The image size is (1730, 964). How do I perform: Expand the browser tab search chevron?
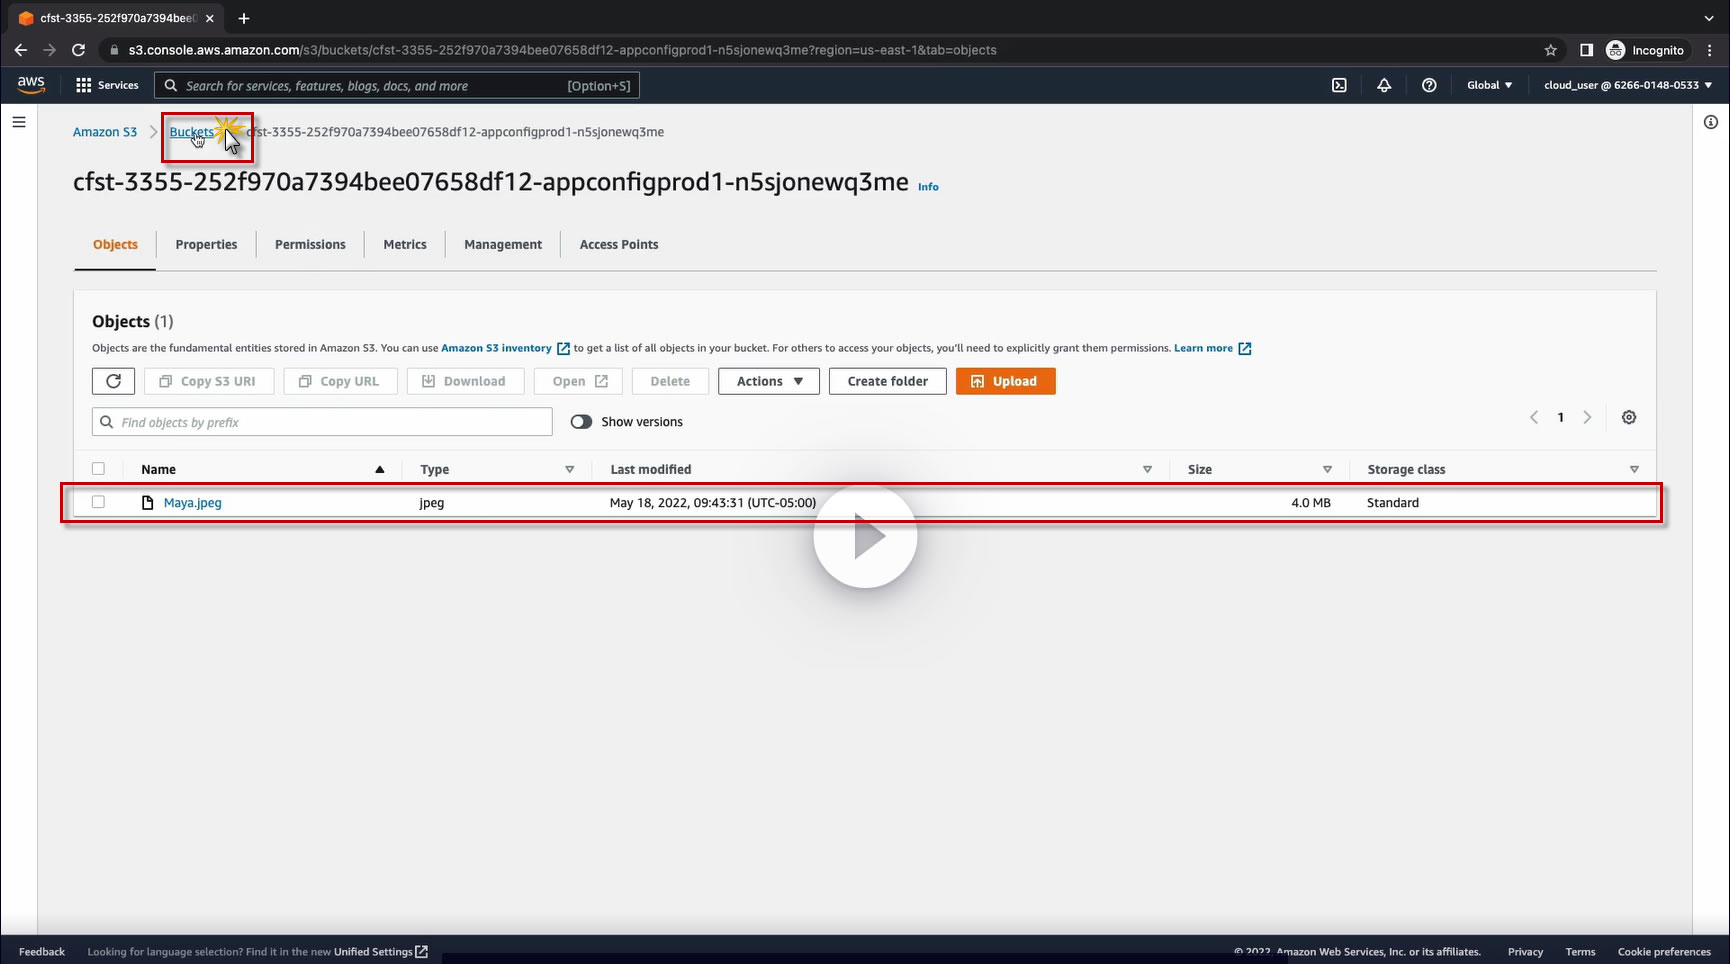pos(1709,18)
